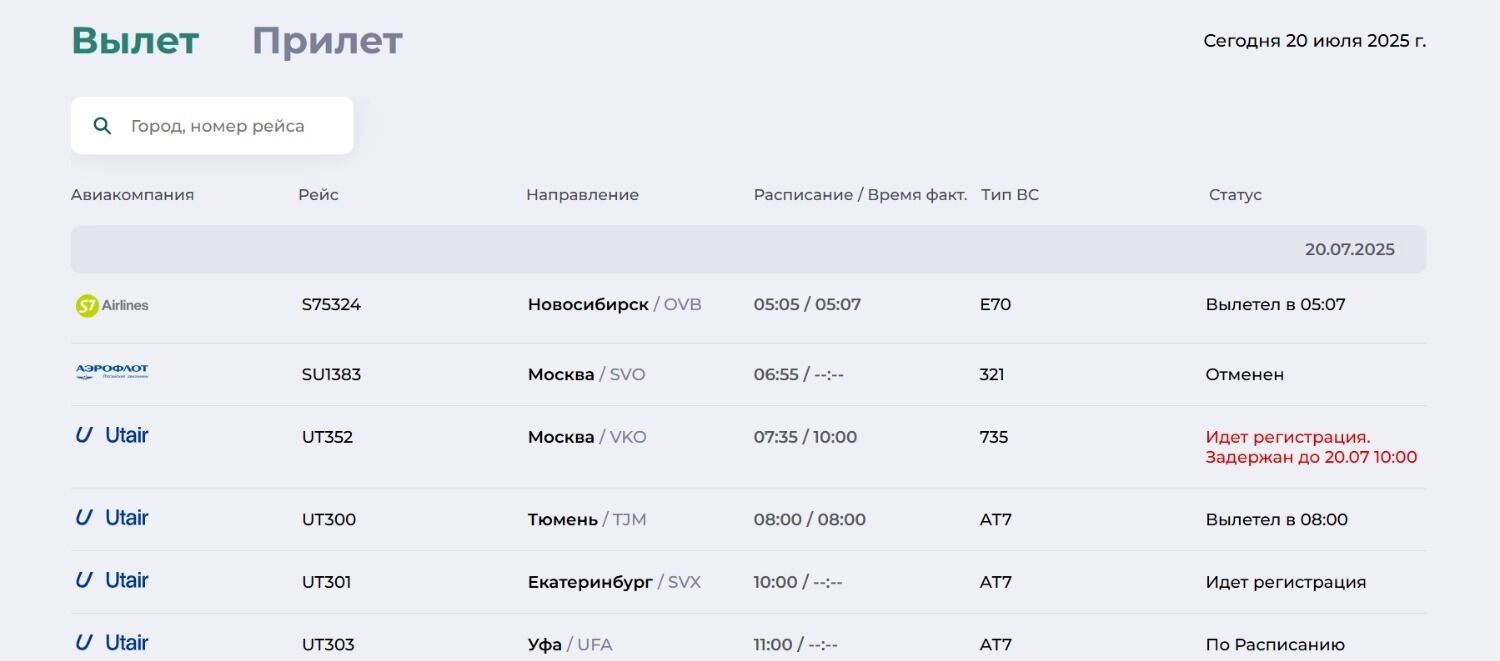Focus the Город, номер рейса search field
This screenshot has width=1500, height=661.
click(x=212, y=126)
